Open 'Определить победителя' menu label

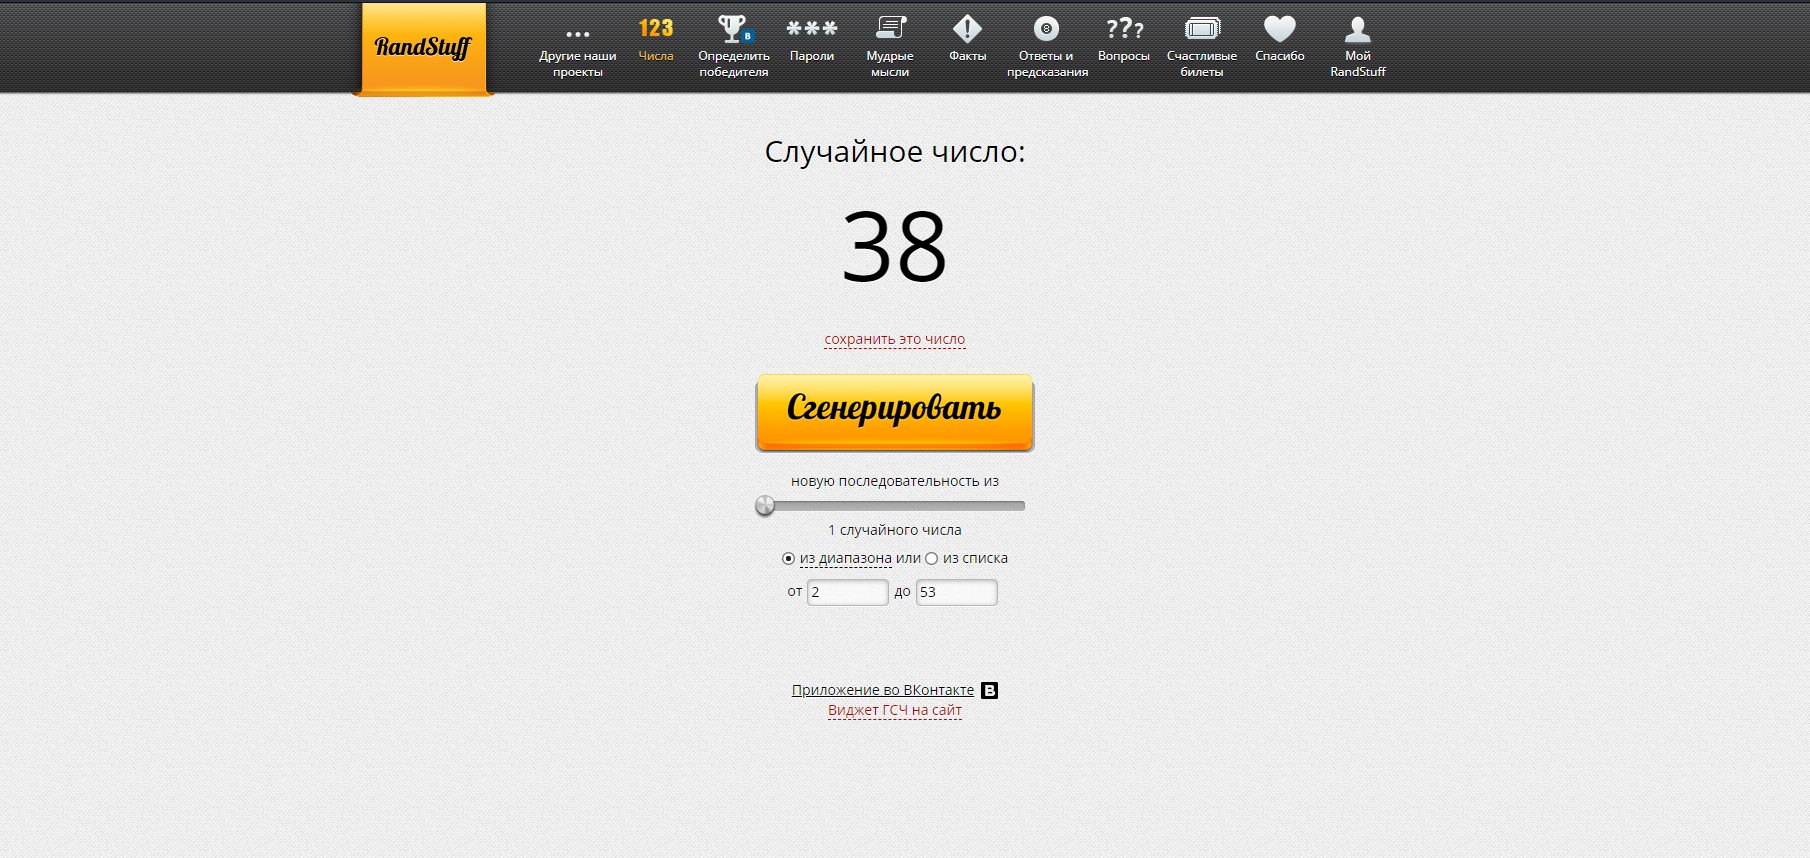[x=734, y=64]
